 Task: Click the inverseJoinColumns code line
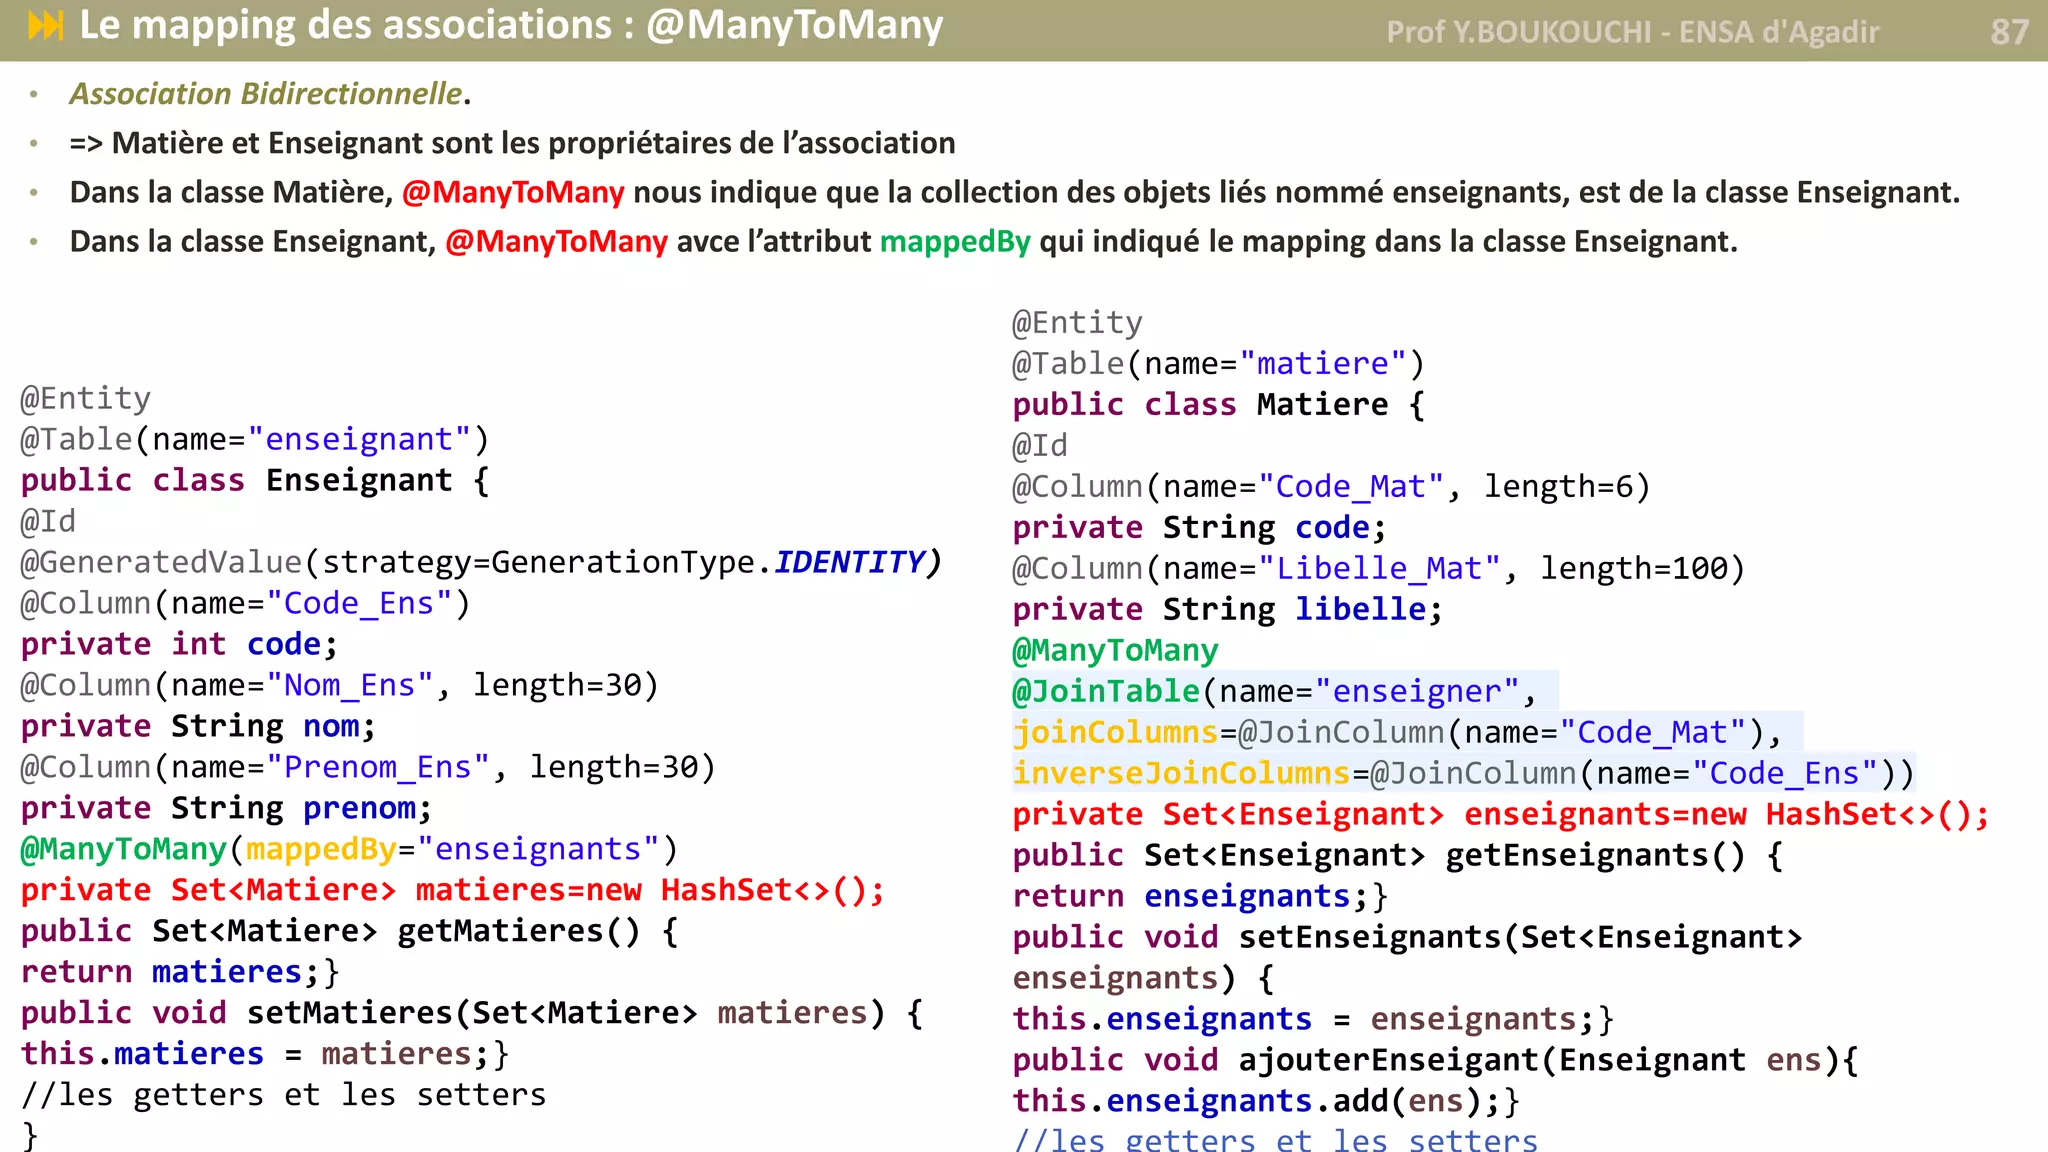(1462, 774)
